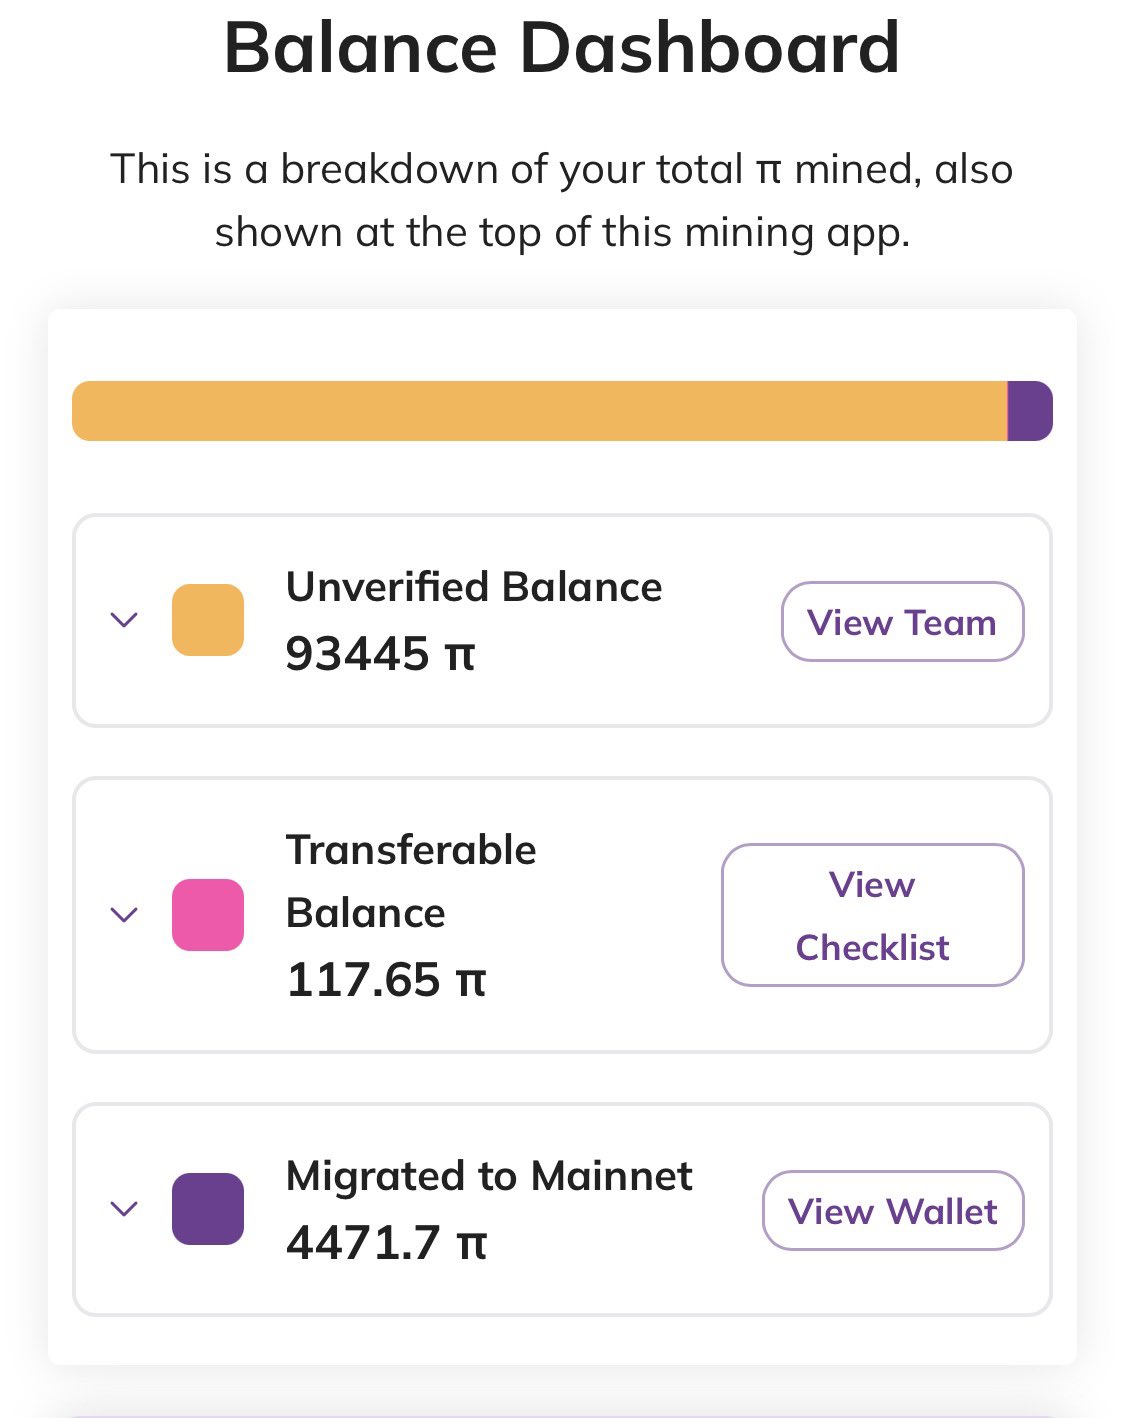Click the Balance Dashboard heading
The image size is (1125, 1418).
click(561, 47)
